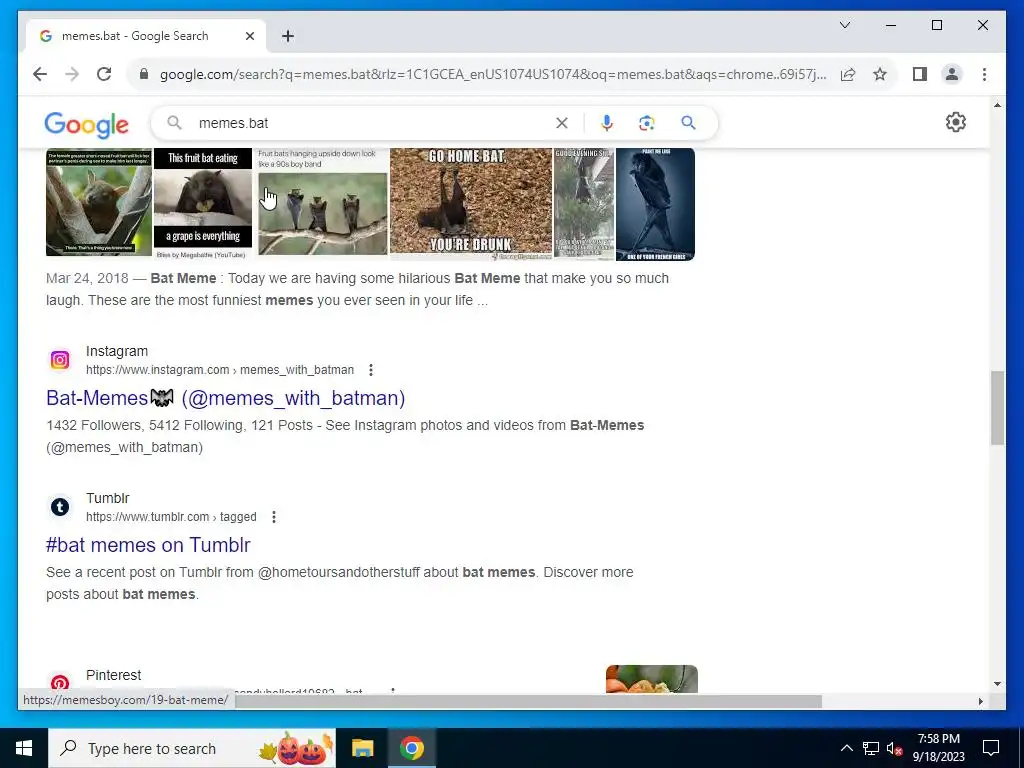Image resolution: width=1024 pixels, height=768 pixels.
Task: Open Bat-Memes (@memes_with_batman) link
Action: click(225, 398)
